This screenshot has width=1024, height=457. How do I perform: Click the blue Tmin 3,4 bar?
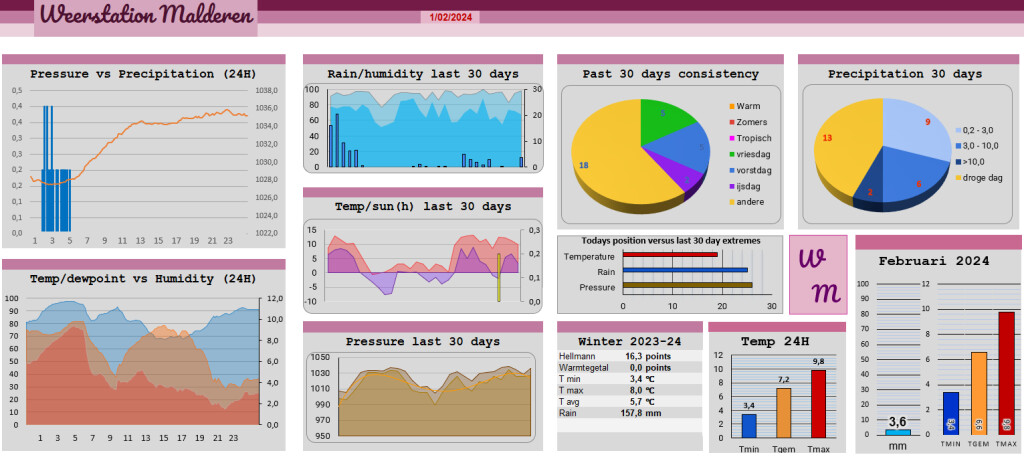coord(749,426)
